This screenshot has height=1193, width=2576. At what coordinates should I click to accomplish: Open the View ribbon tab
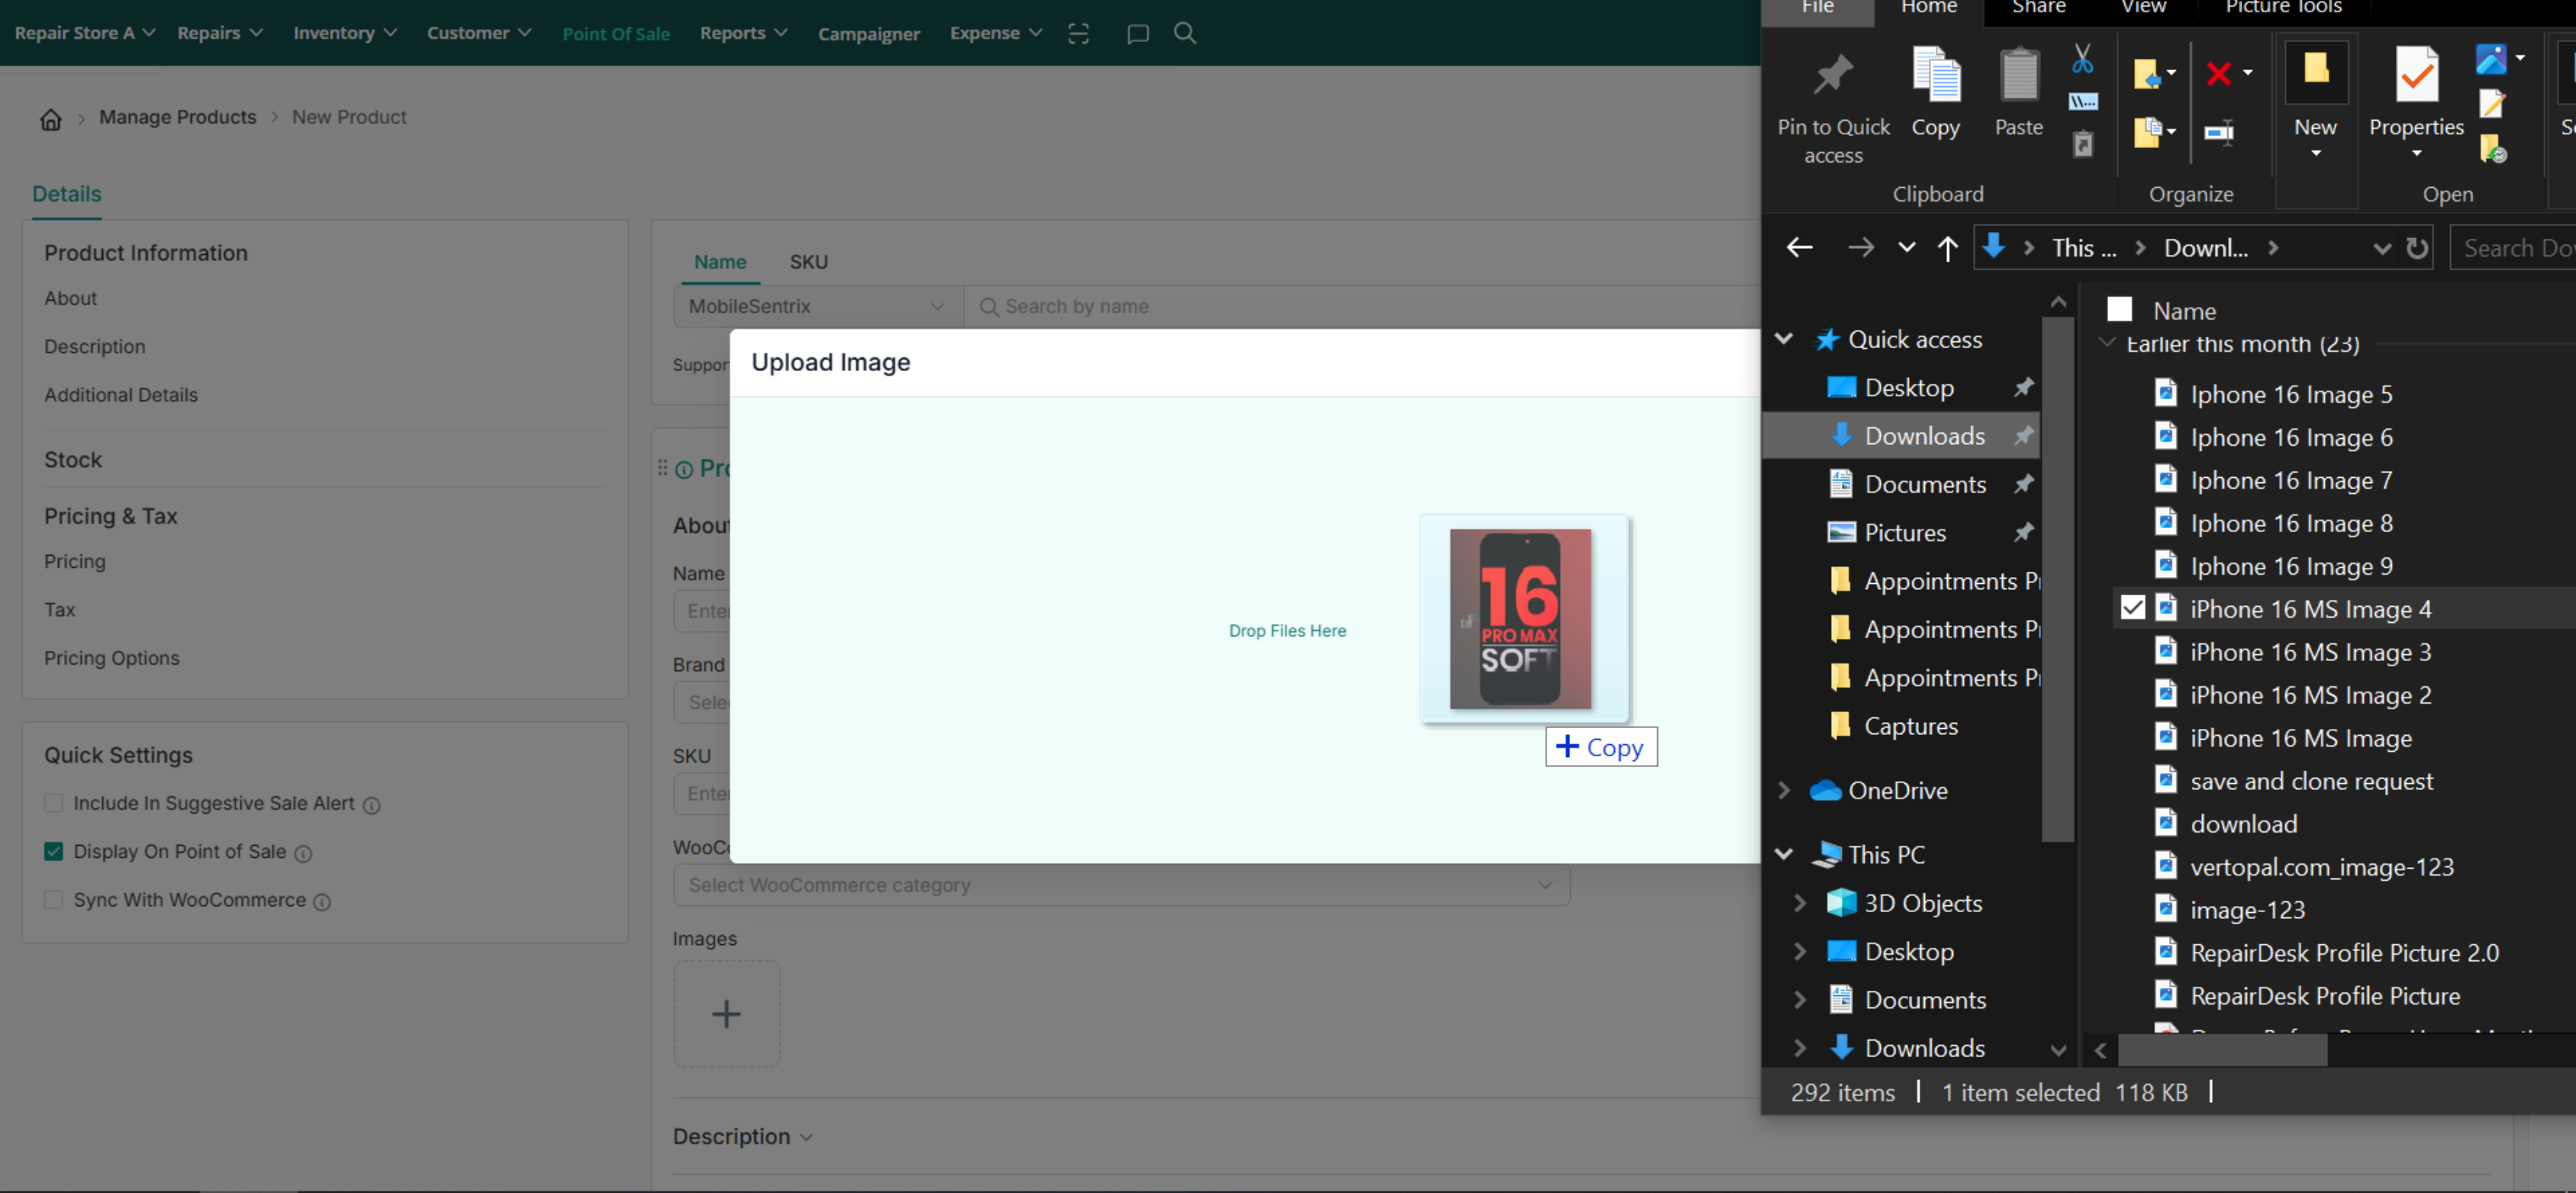(2143, 9)
